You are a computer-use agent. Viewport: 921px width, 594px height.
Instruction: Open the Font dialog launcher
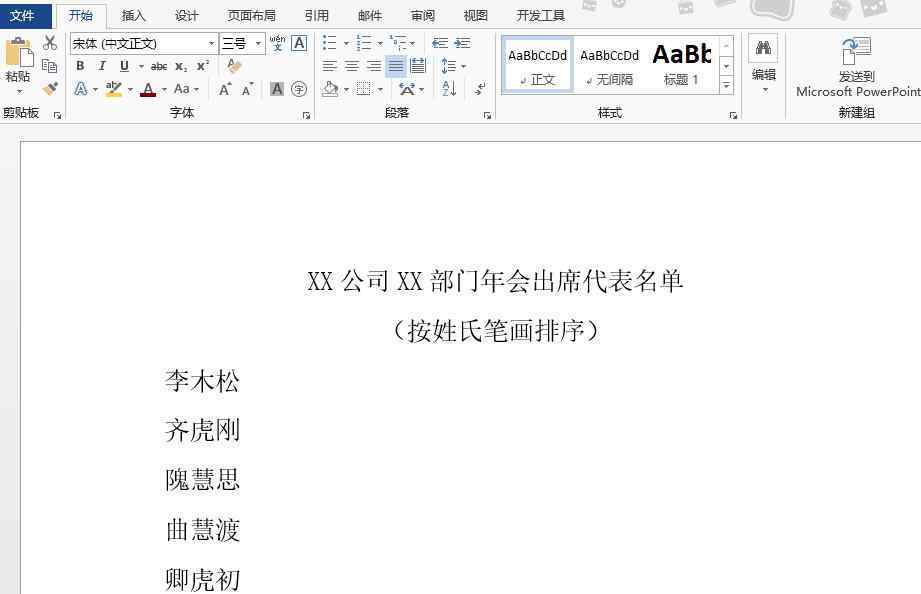306,115
